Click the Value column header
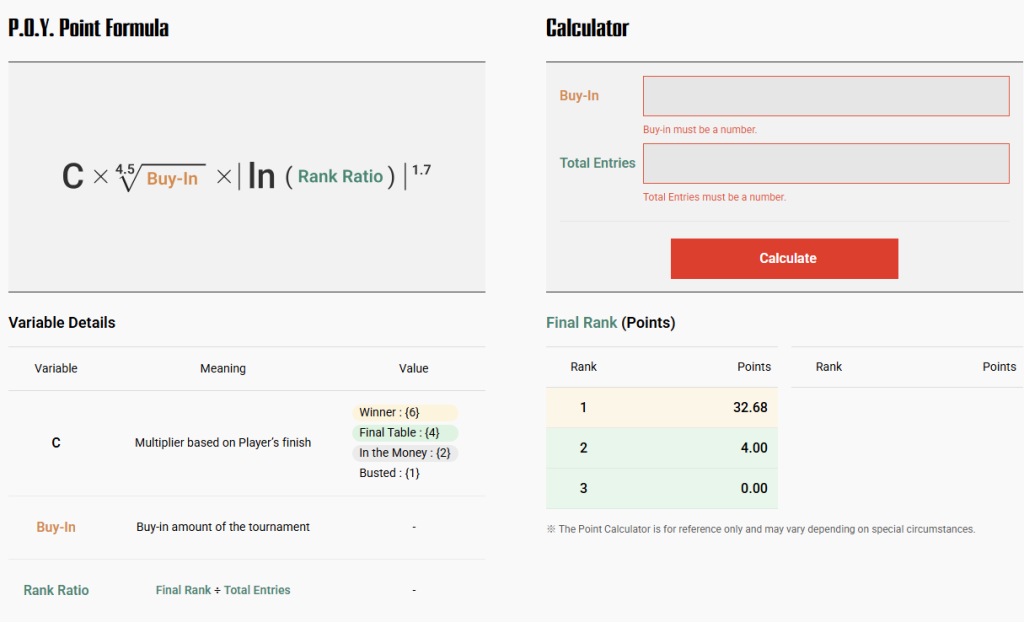This screenshot has width=1024, height=622. 413,368
